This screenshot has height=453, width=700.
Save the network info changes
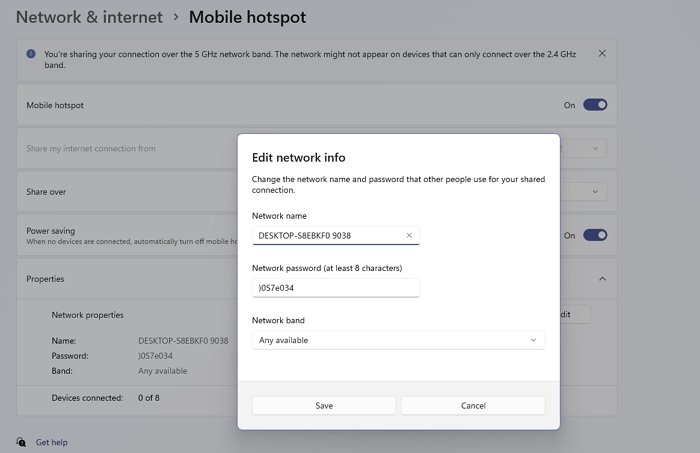pos(324,405)
